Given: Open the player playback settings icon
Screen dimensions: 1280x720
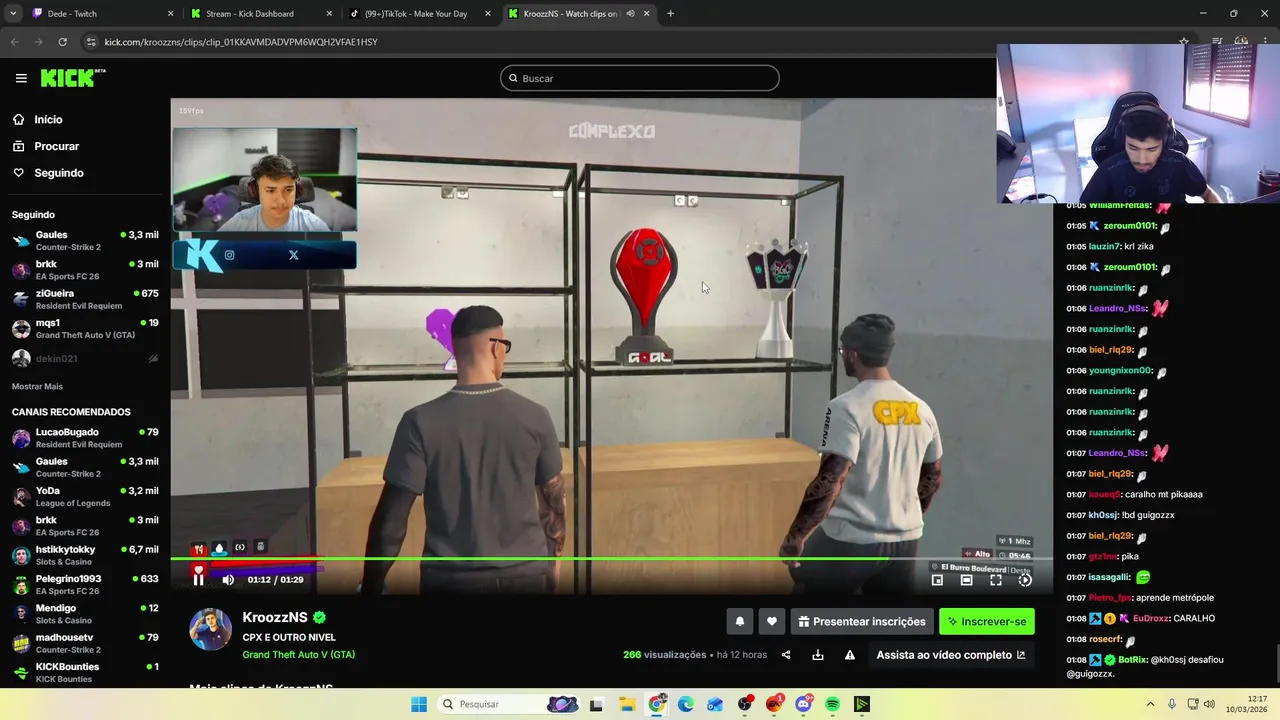Looking at the screenshot, I should (1025, 580).
